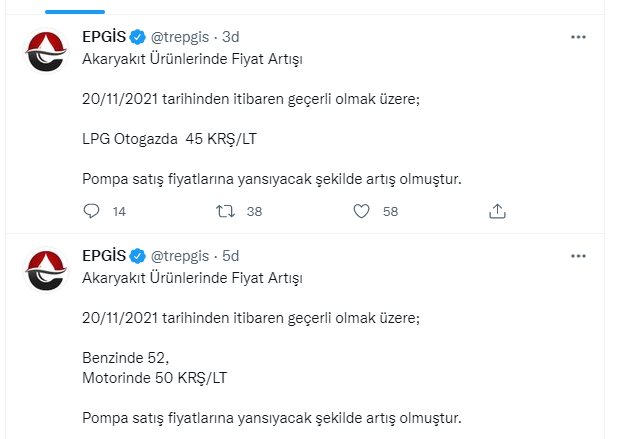Image resolution: width=642 pixels, height=439 pixels.
Task: Open EPGİS profile name on 3d tweet
Action: coord(104,37)
